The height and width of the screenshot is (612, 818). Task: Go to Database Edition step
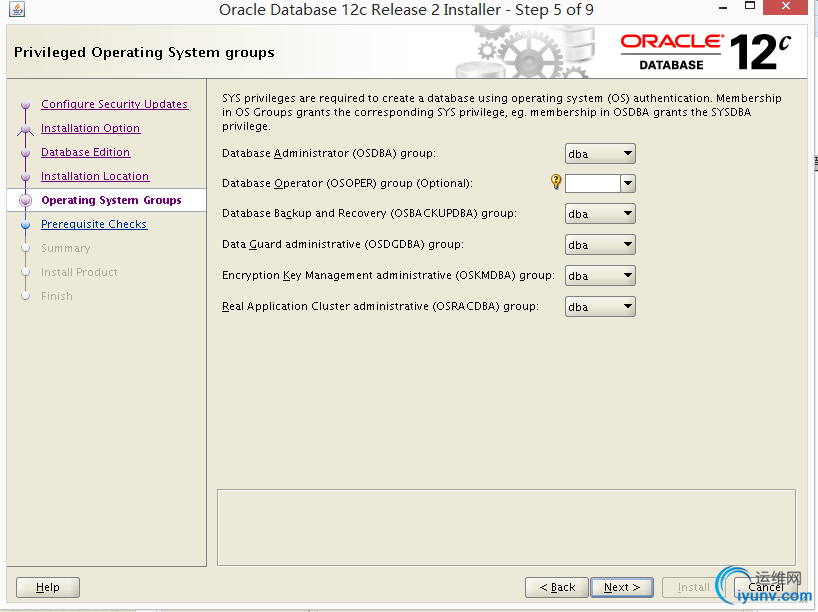click(86, 152)
